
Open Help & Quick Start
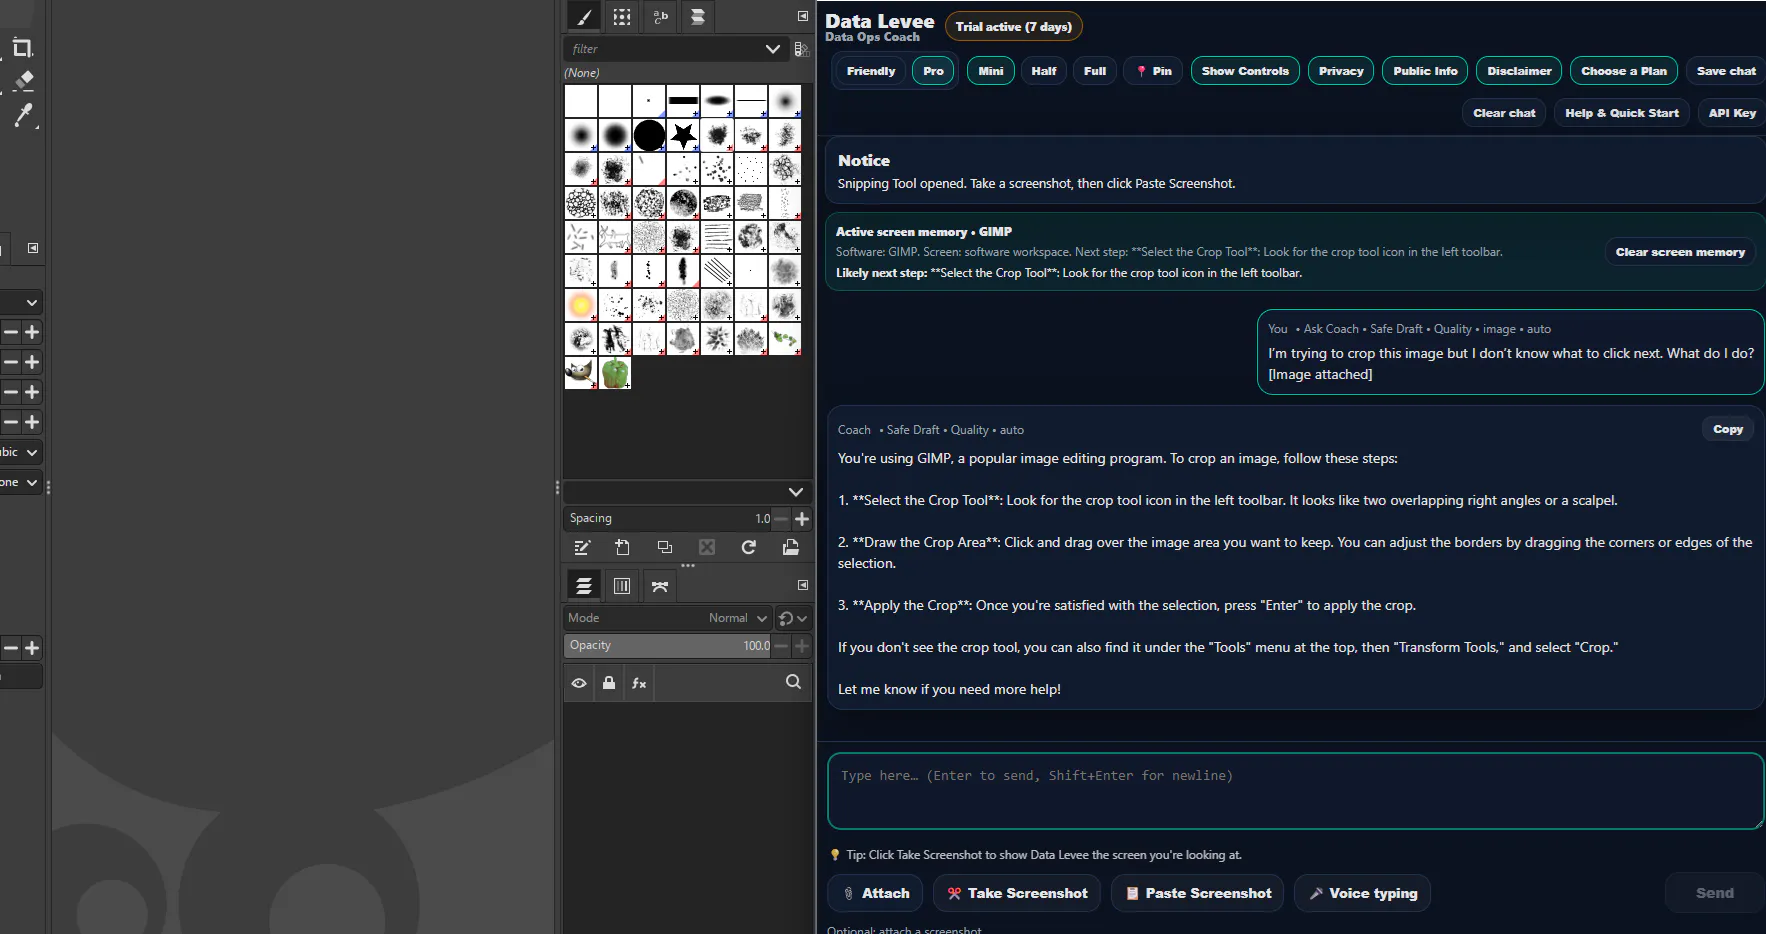pyautogui.click(x=1622, y=113)
